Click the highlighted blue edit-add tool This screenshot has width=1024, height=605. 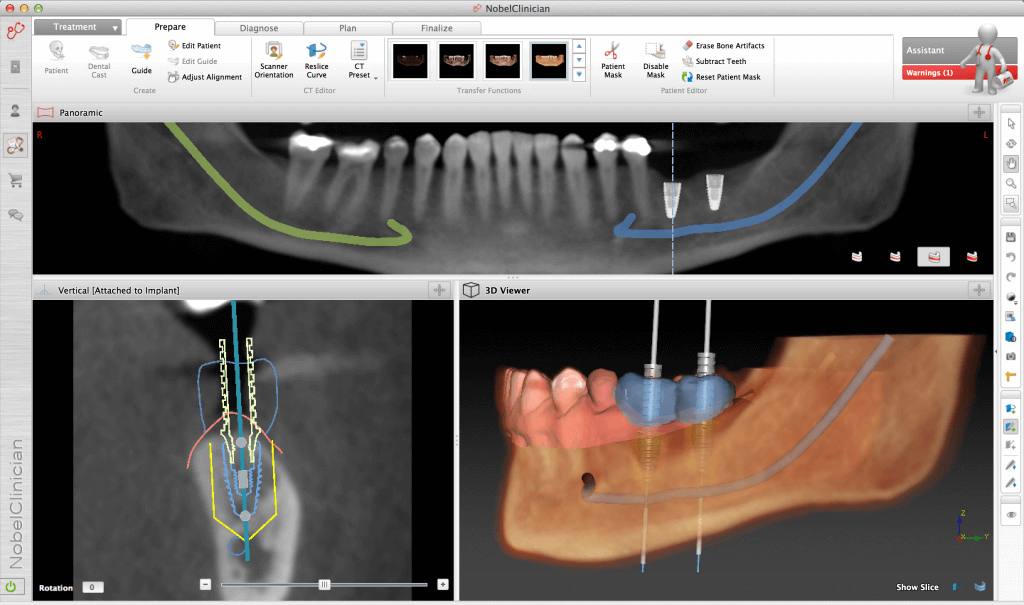(x=1011, y=427)
